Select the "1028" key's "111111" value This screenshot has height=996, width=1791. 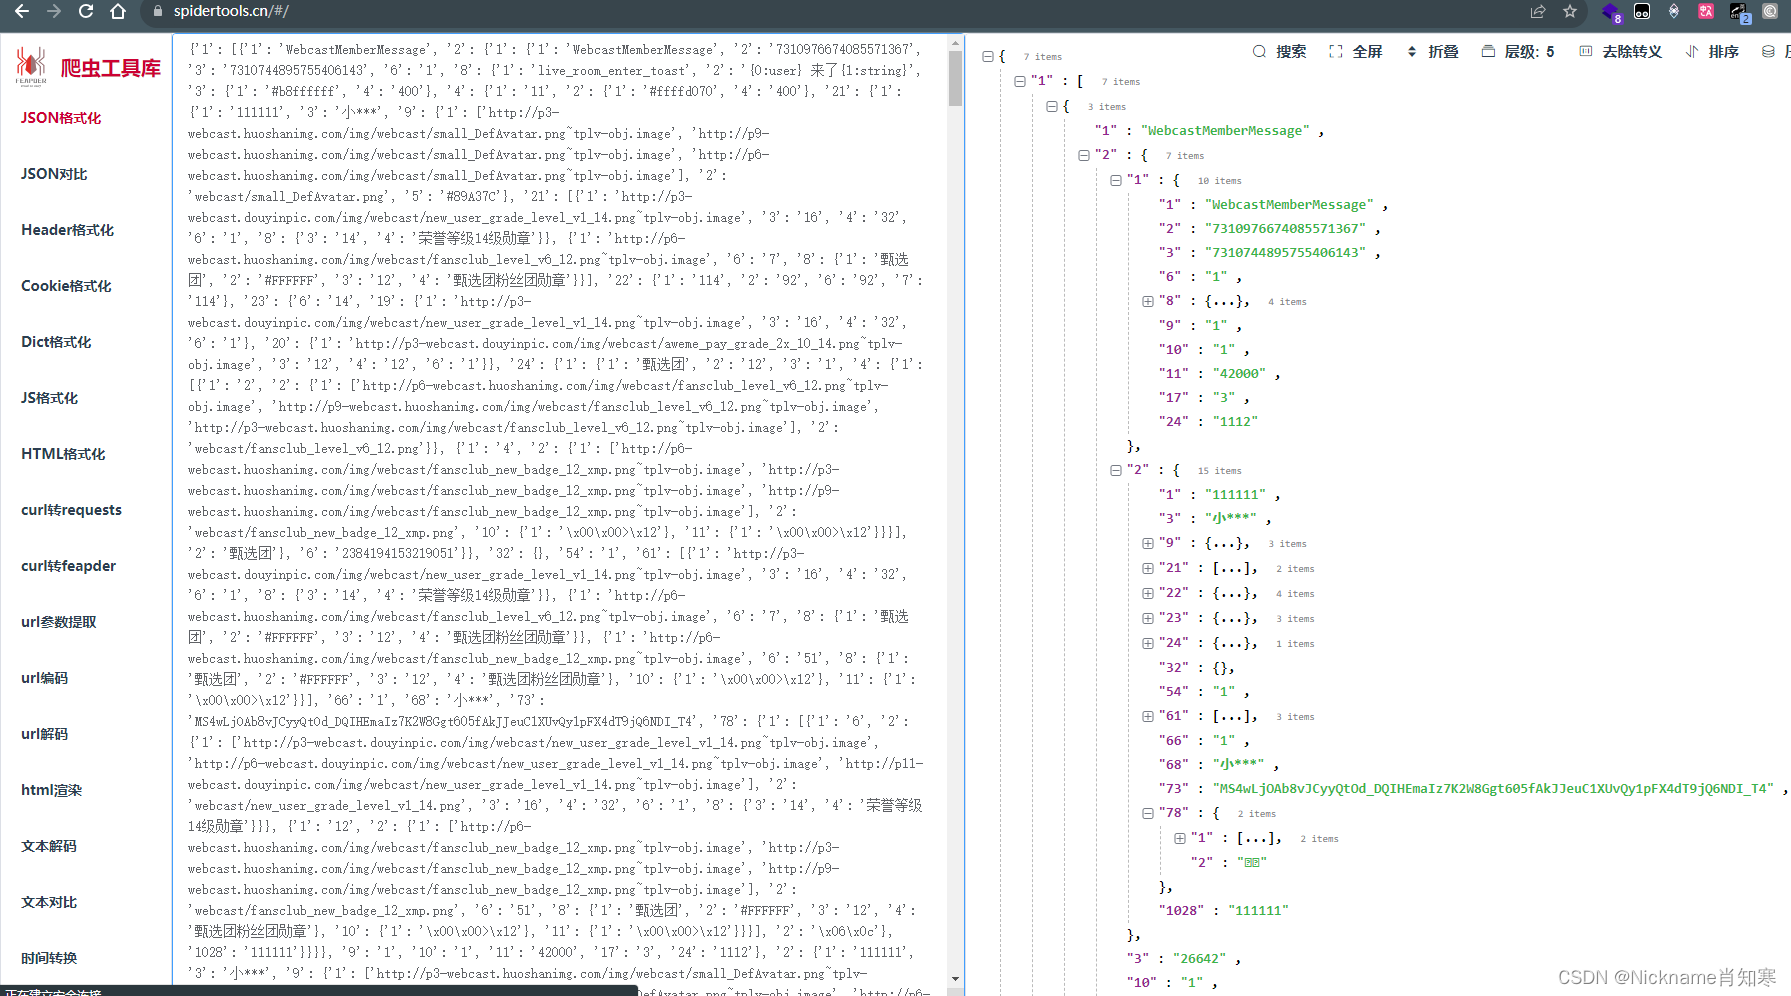point(1258,910)
